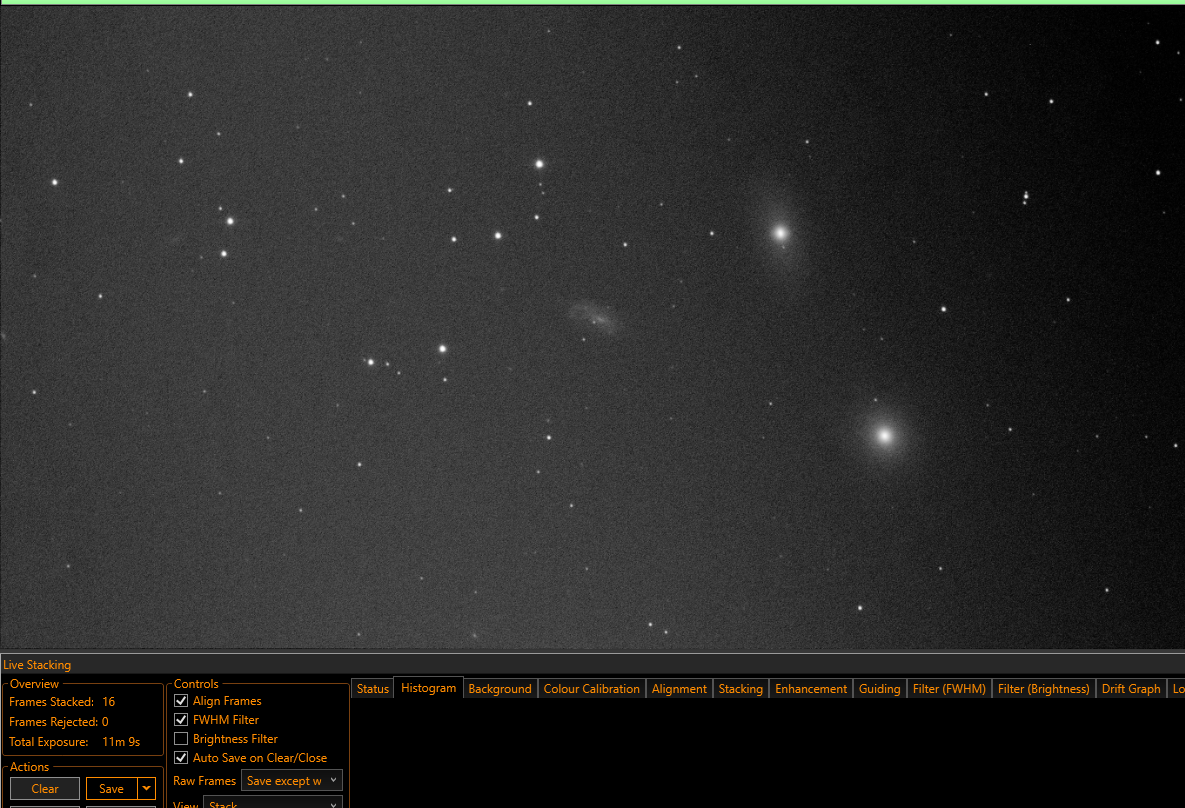Select the Filter (FWHM) tab
Viewport: 1185px width, 808px height.
click(x=948, y=689)
